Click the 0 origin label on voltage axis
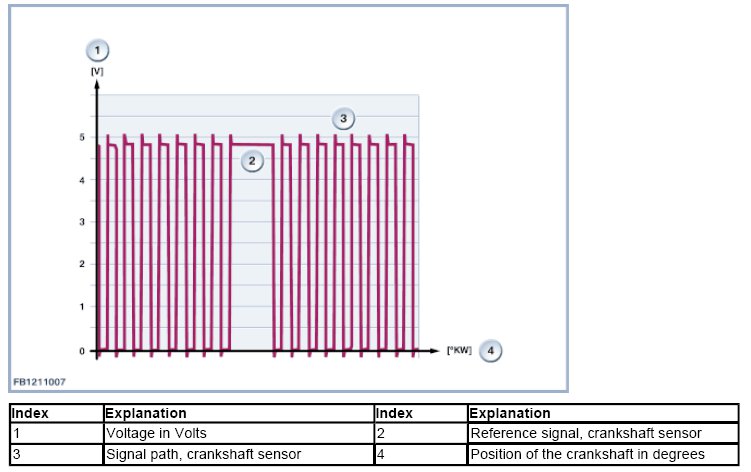Image resolution: width=751 pixels, height=472 pixels. 83,352
